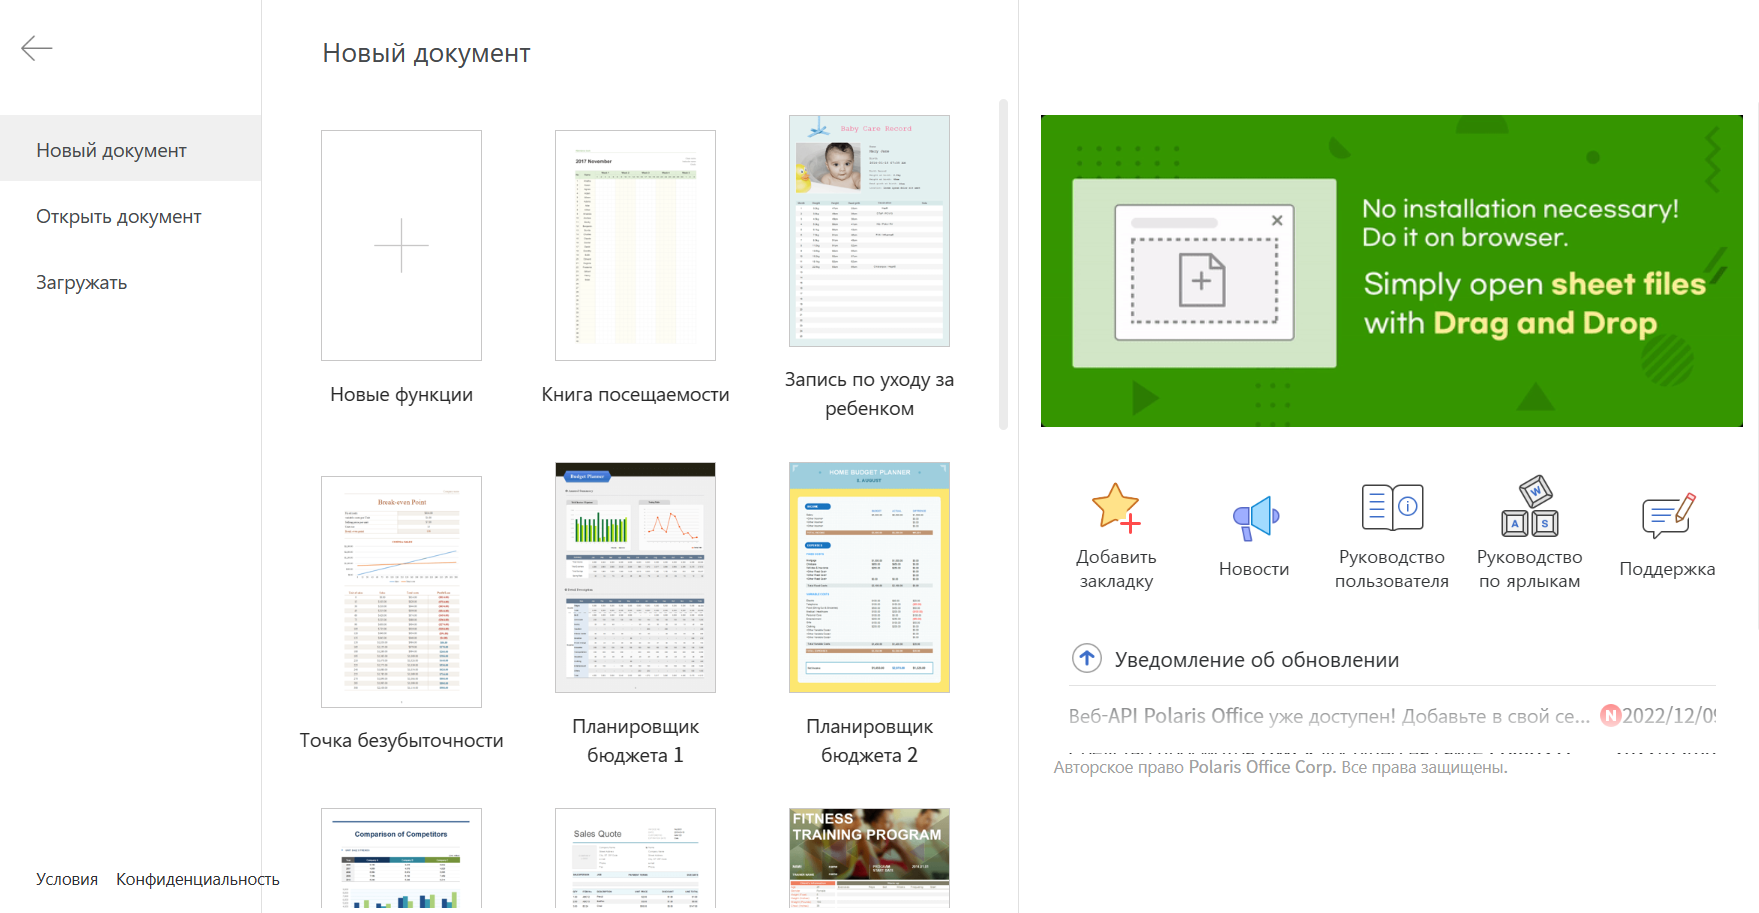The height and width of the screenshot is (913, 1759).
Task: Click the 2022/12/0 date text
Action: tap(1669, 716)
